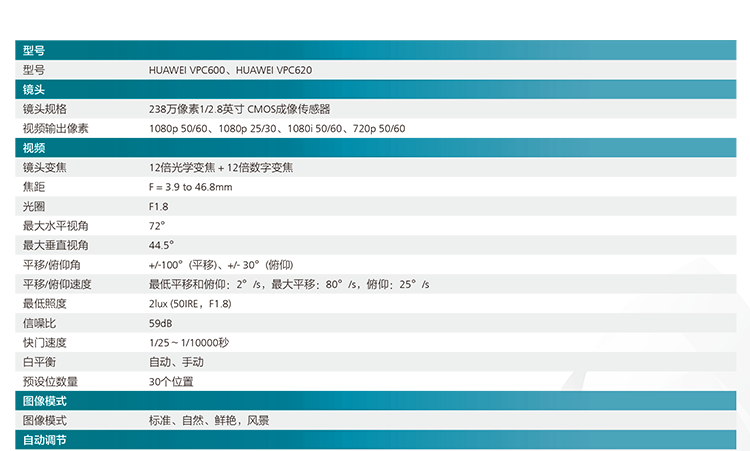Image resolution: width=750 pixels, height=451 pixels.
Task: Click the 镜头变焦 row label
Action: (x=45, y=167)
